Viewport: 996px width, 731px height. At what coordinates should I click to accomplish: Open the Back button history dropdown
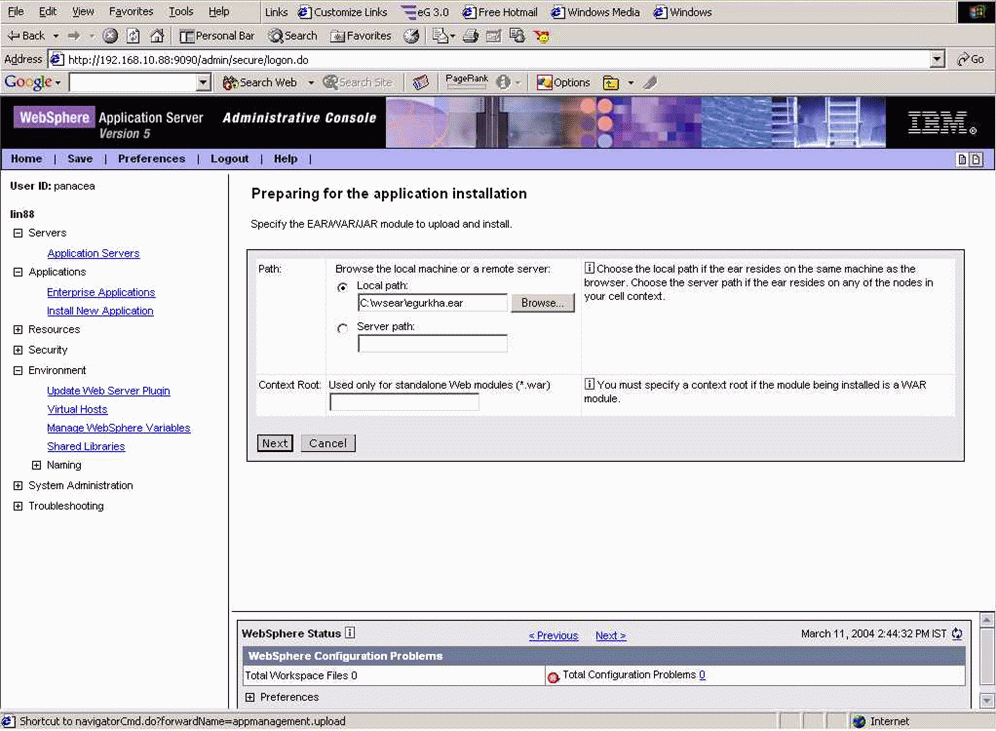(x=56, y=36)
